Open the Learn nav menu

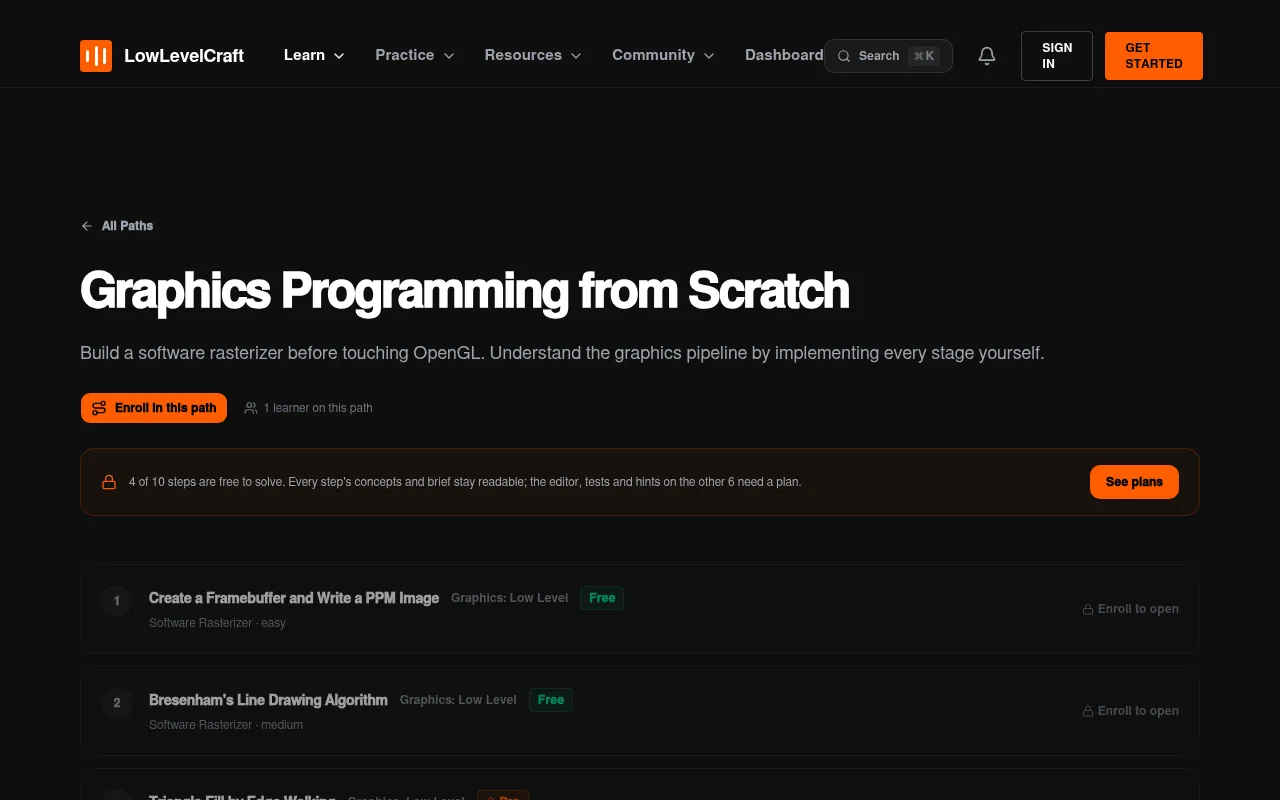tap(314, 55)
